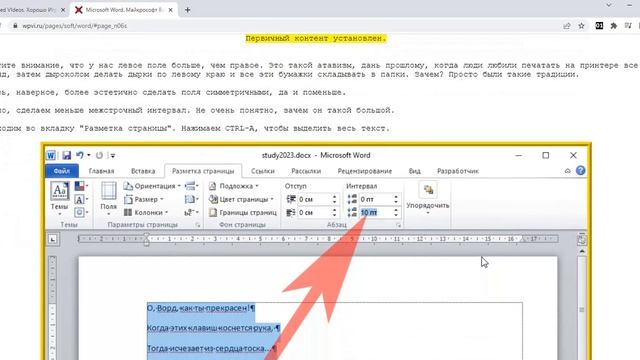The height and width of the screenshot is (360, 640).
Task: Click the page Breaks icon beside Ориентация
Action: tap(191, 186)
